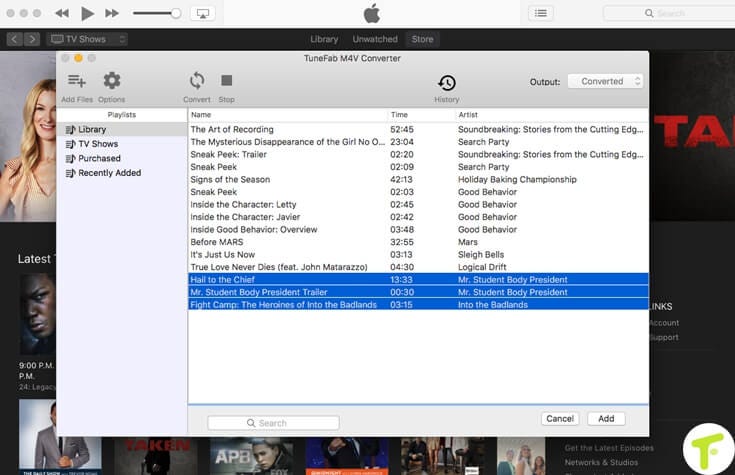
Task: Switch to the Store tab
Action: pos(422,39)
